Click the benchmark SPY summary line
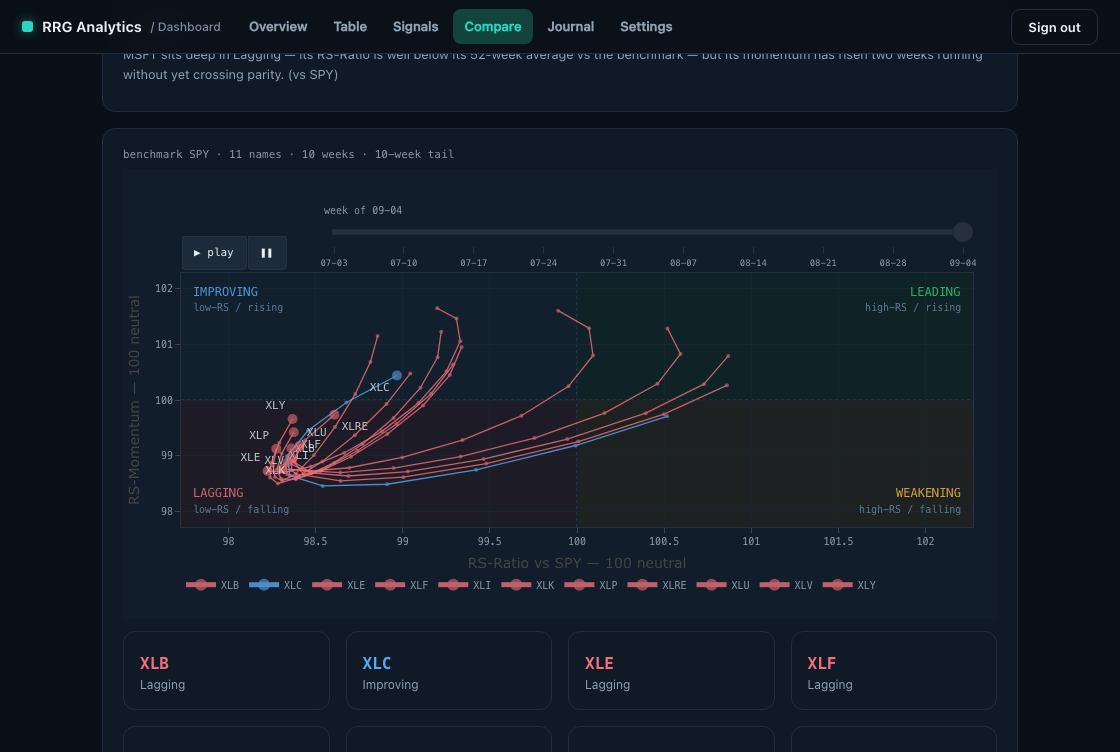 (289, 154)
